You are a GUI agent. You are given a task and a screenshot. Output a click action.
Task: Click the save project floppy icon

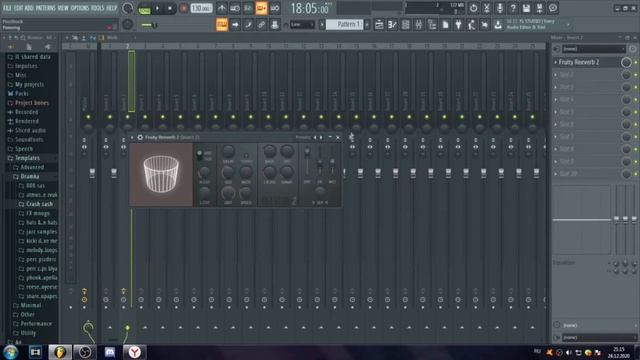(x=526, y=8)
